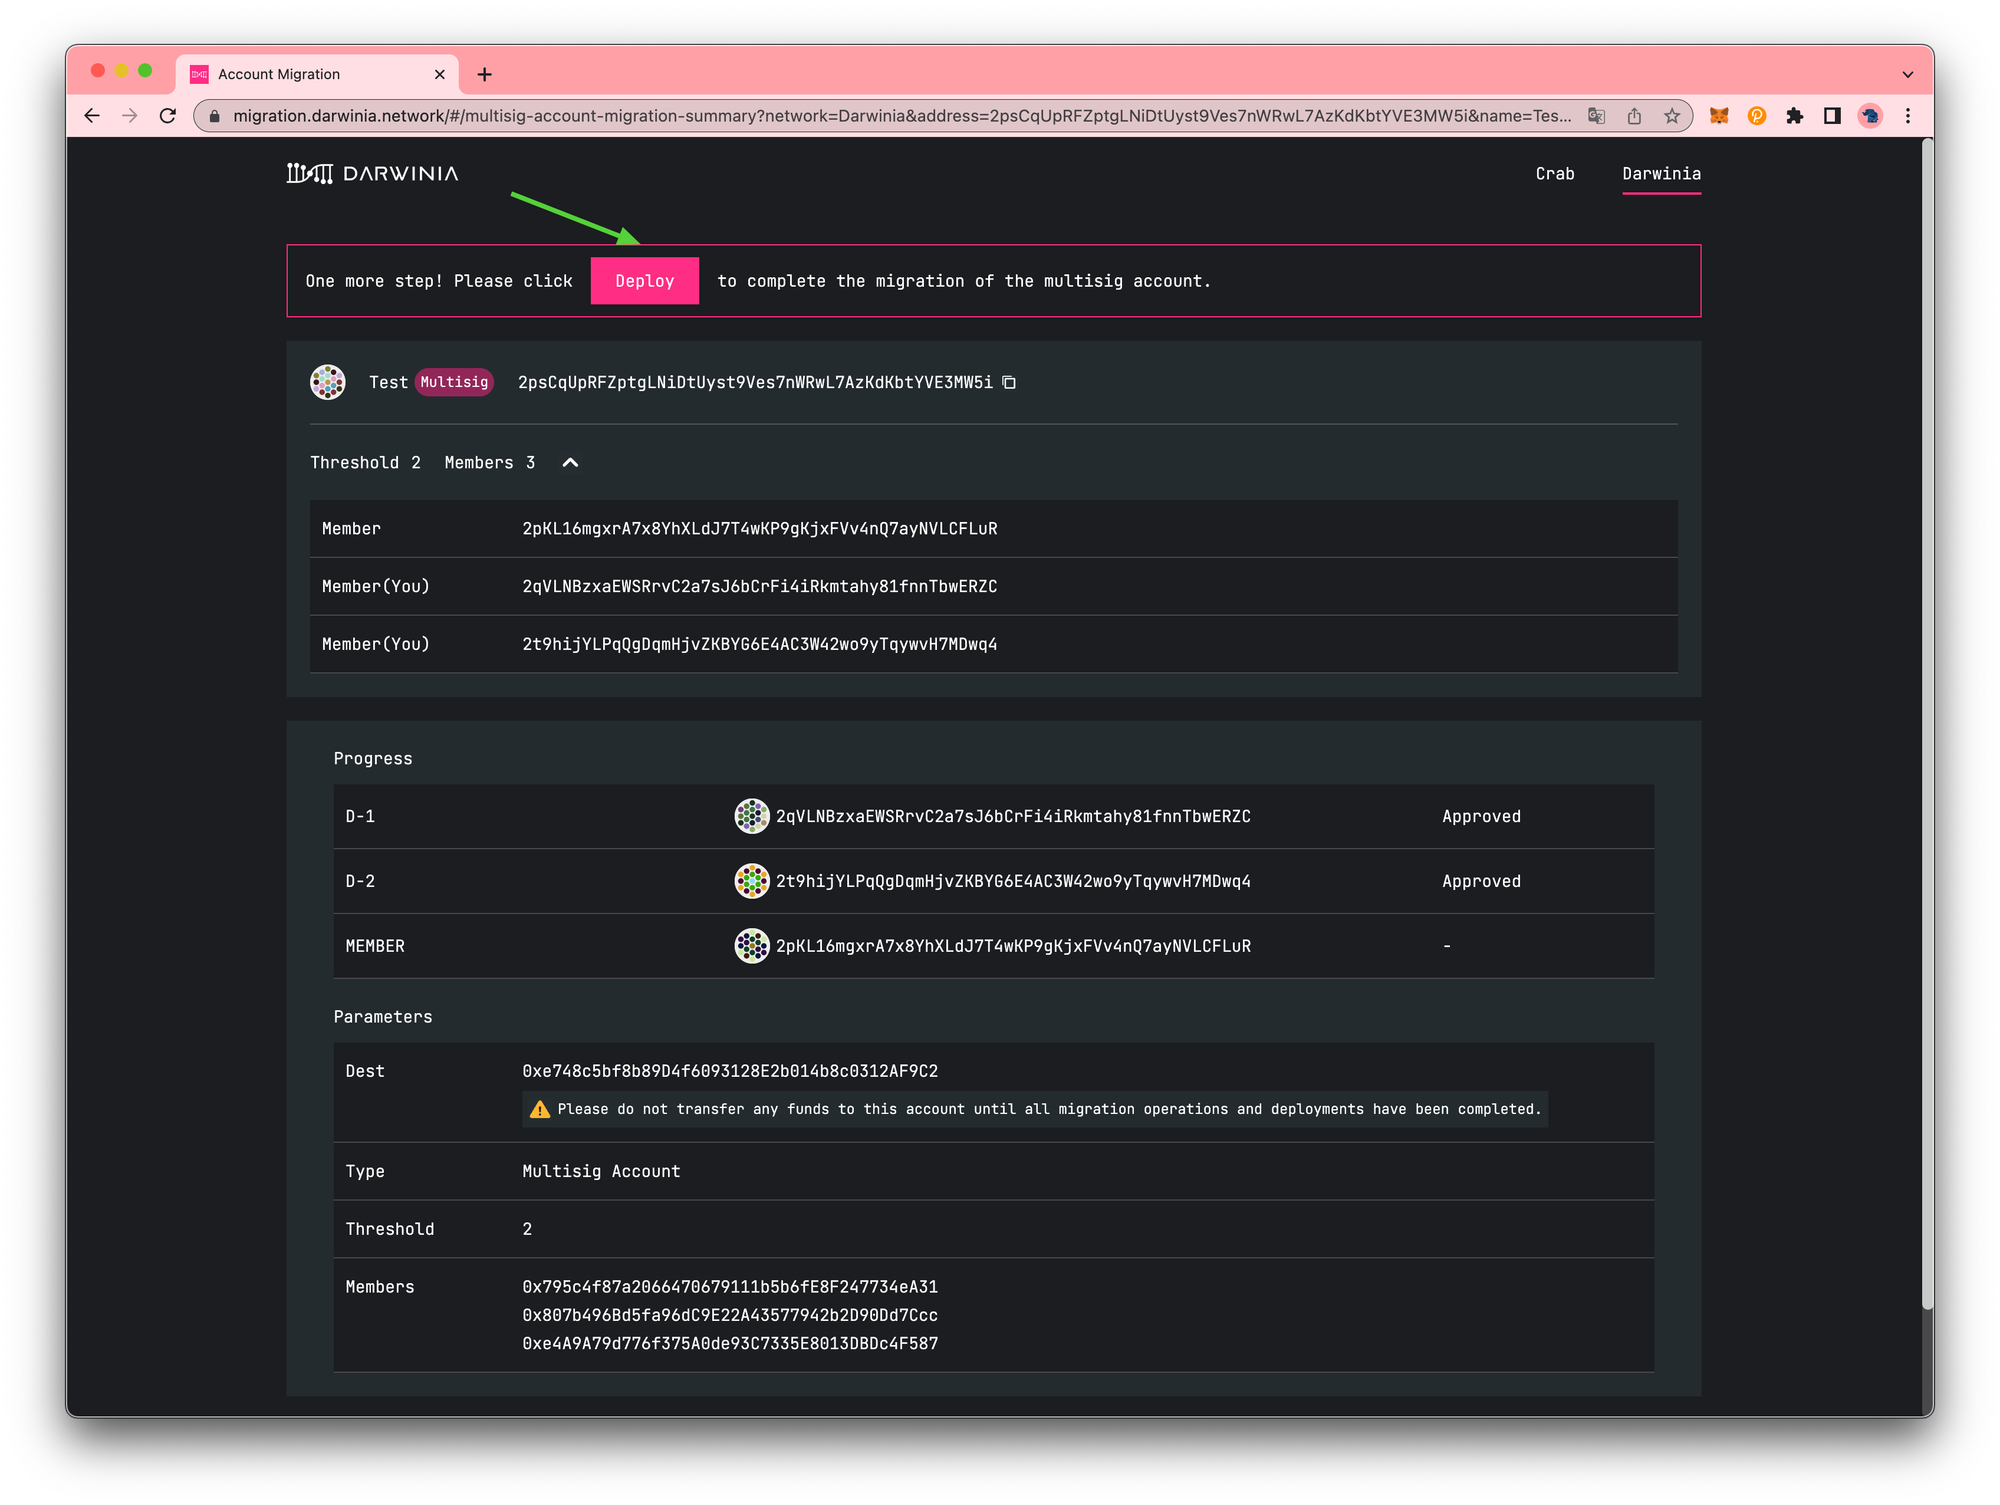This screenshot has width=2000, height=1505.
Task: Toggle the browser side panel
Action: tap(1832, 116)
